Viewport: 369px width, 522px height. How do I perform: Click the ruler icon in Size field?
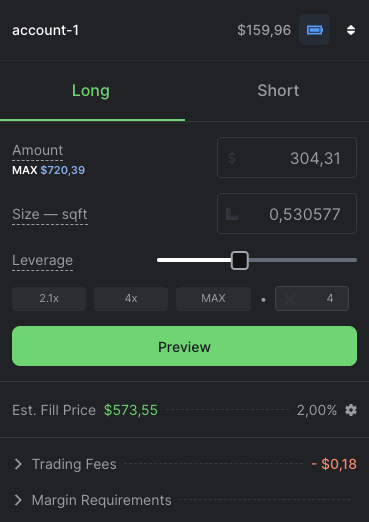[232, 214]
